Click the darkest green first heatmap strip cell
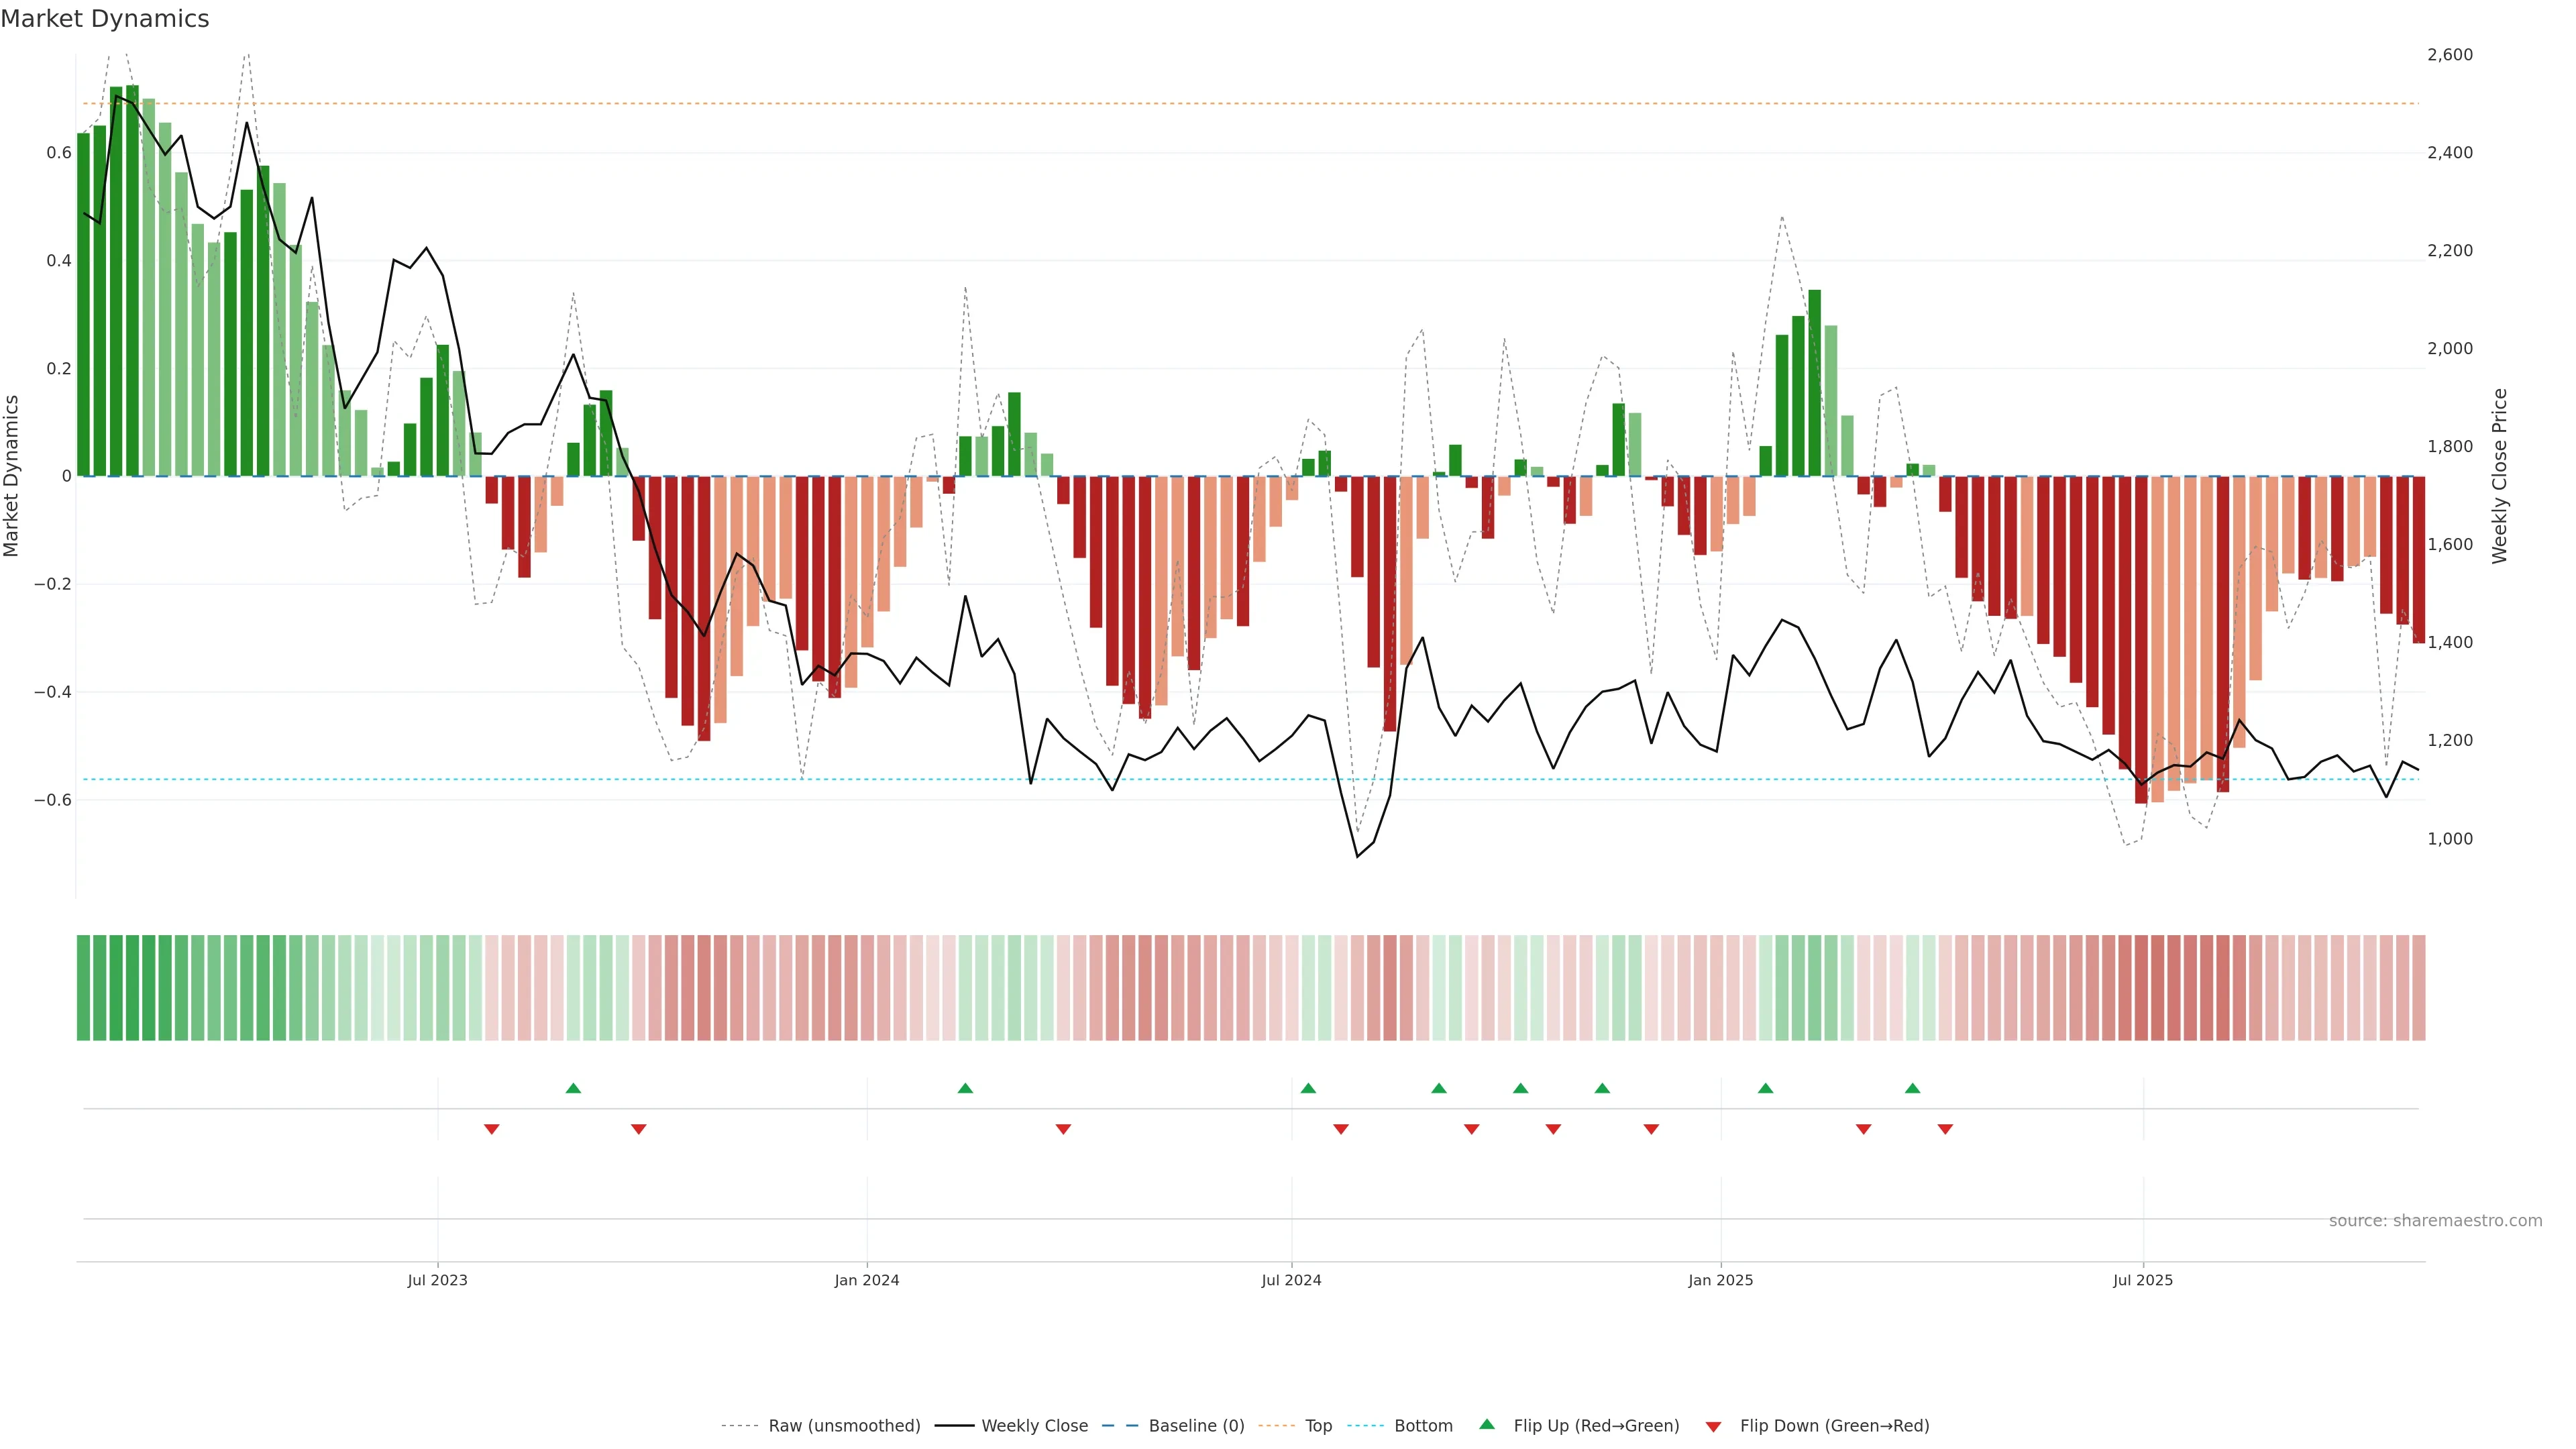The width and height of the screenshot is (2576, 1449). pyautogui.click(x=84, y=988)
